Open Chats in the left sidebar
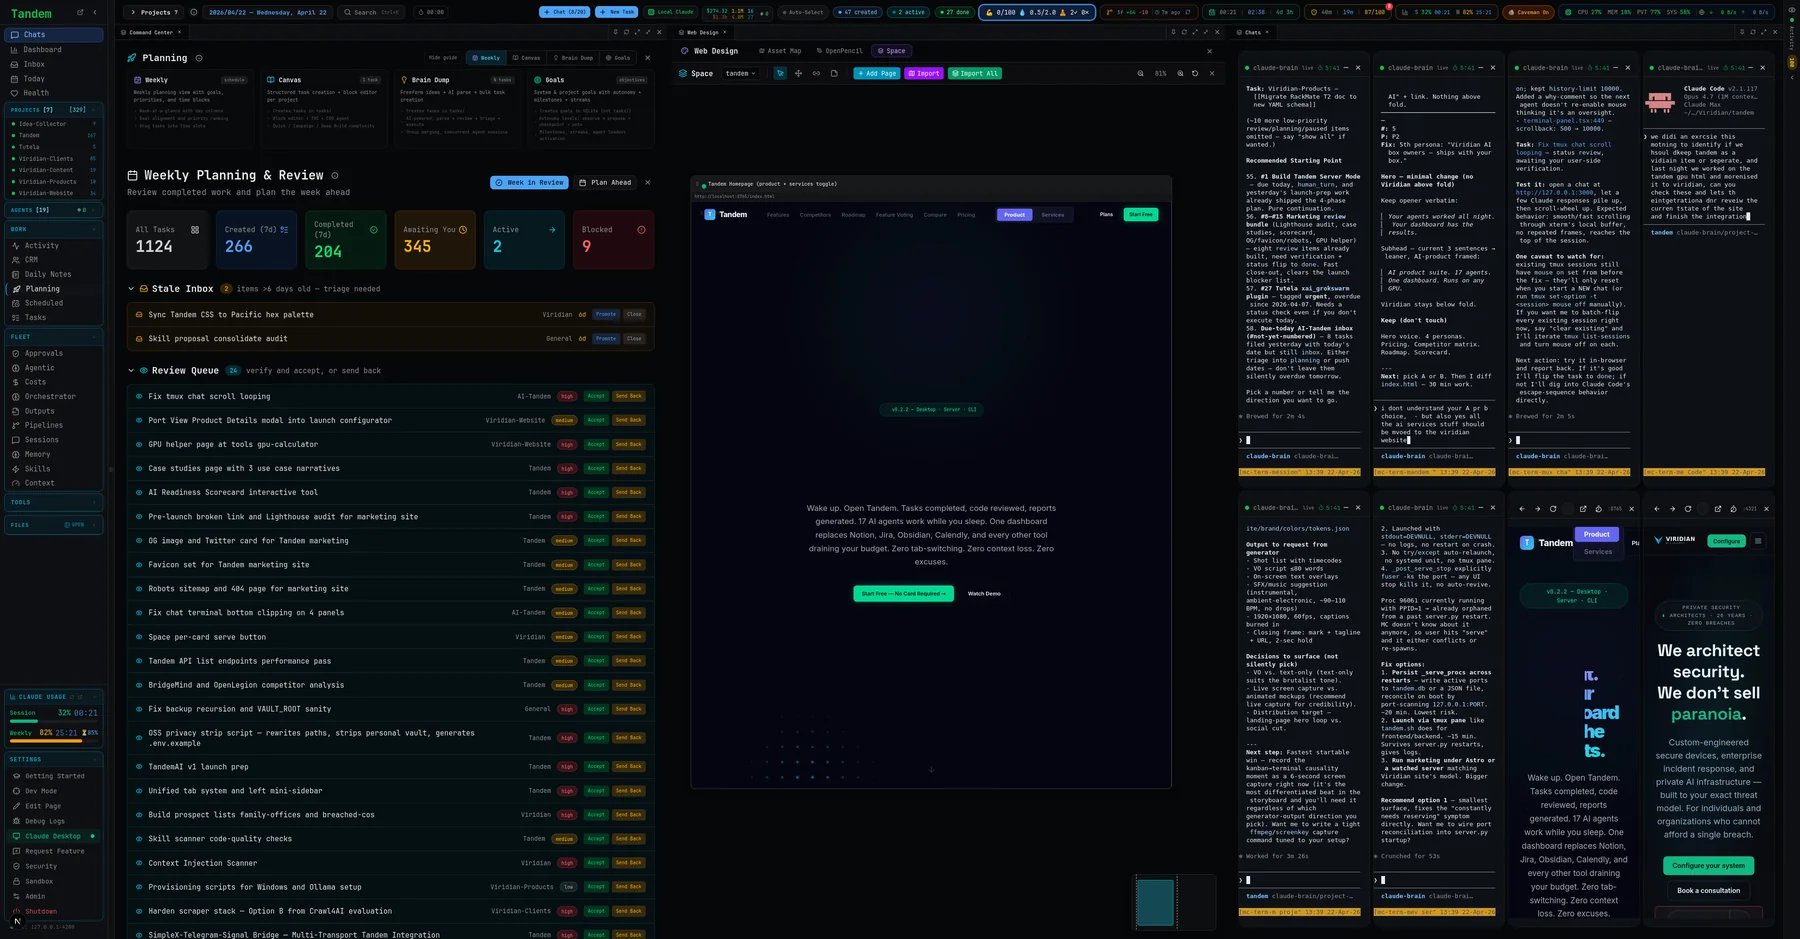Image resolution: width=1800 pixels, height=939 pixels. (54, 35)
